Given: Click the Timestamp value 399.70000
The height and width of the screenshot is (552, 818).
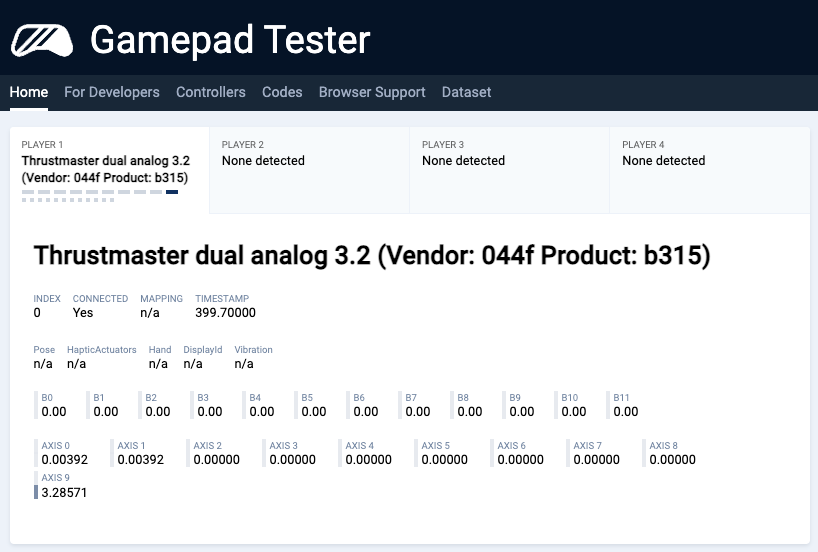Looking at the screenshot, I should (225, 312).
